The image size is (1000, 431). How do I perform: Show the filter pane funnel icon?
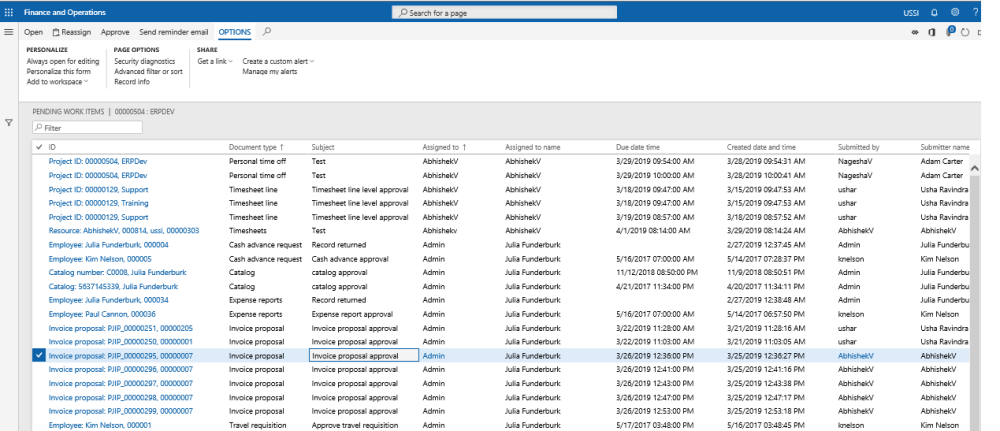pos(9,123)
